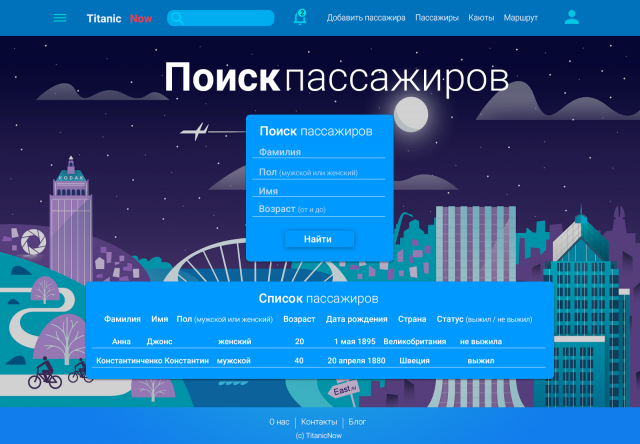Image resolution: width=640 pixels, height=444 pixels.
Task: Open the Добавить пассажира menu item
Action: point(366,18)
